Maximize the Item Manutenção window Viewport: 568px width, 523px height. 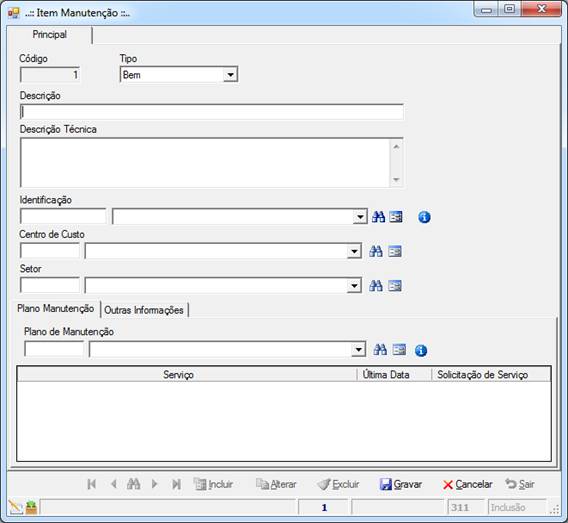click(510, 9)
